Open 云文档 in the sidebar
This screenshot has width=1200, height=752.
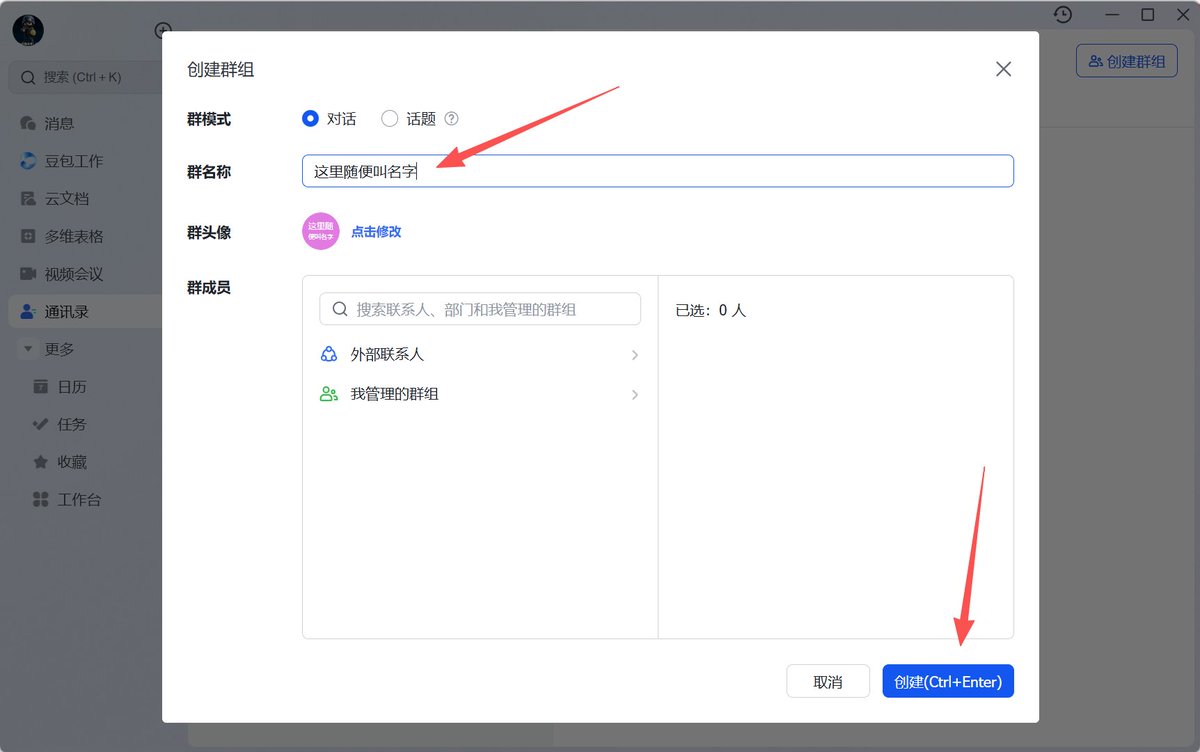coord(85,199)
